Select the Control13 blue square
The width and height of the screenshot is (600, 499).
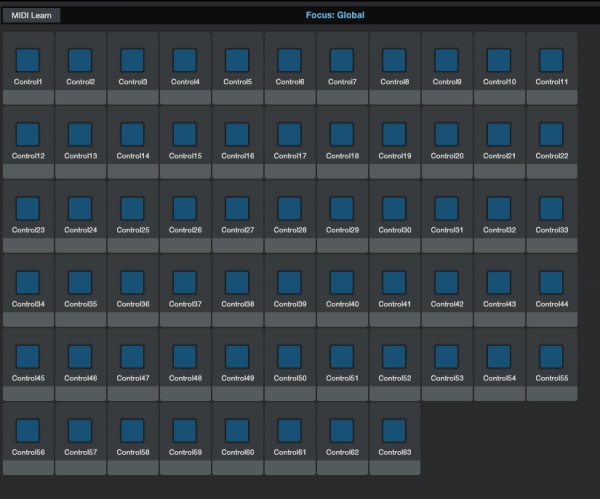point(80,134)
